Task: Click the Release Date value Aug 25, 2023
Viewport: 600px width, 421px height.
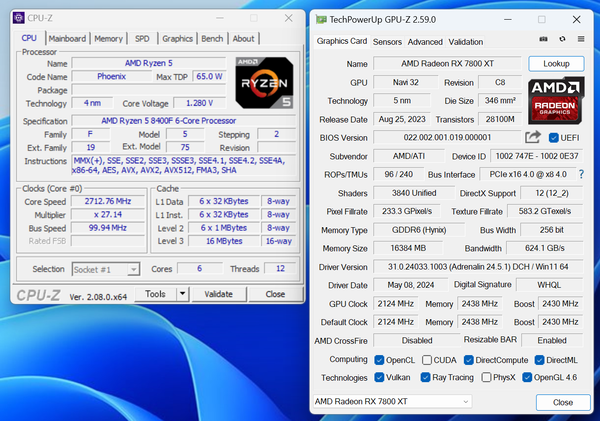Action: (402, 119)
